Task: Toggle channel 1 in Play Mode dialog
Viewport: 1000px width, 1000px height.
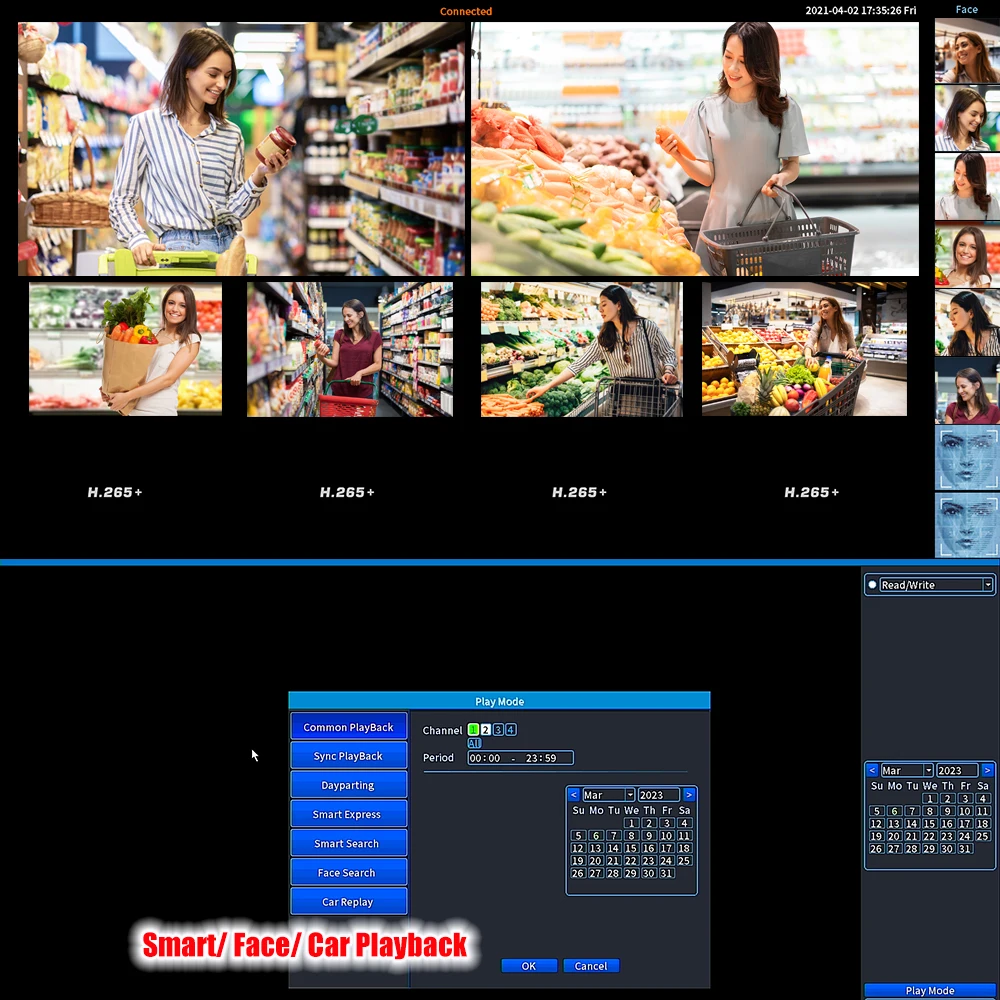Action: (473, 730)
